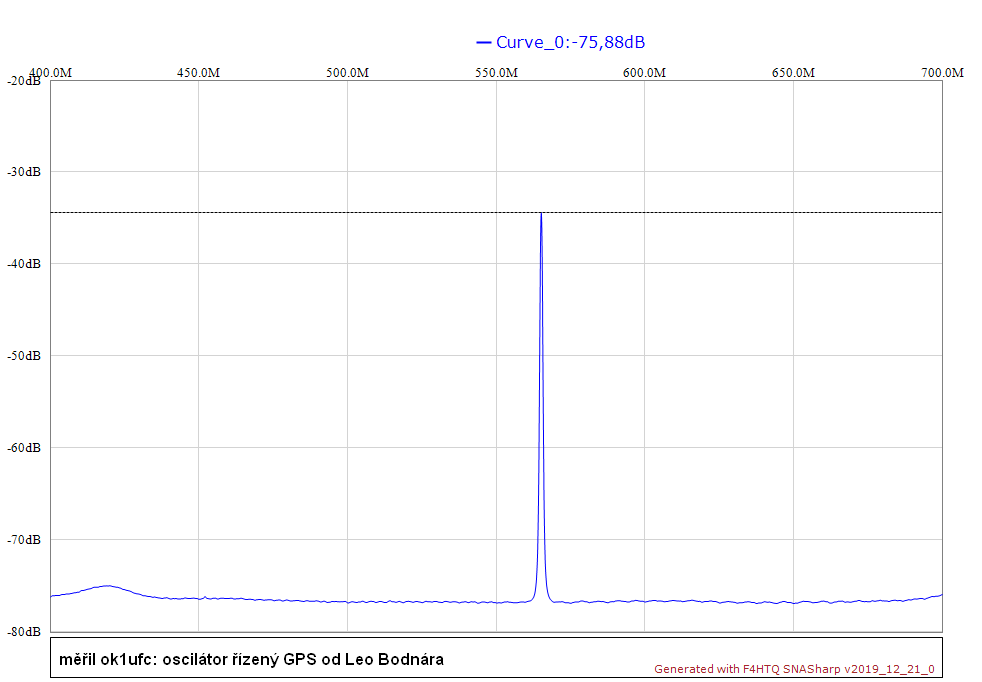Click the -60dB axis label
Screen dimensions: 982x682
click(24, 448)
